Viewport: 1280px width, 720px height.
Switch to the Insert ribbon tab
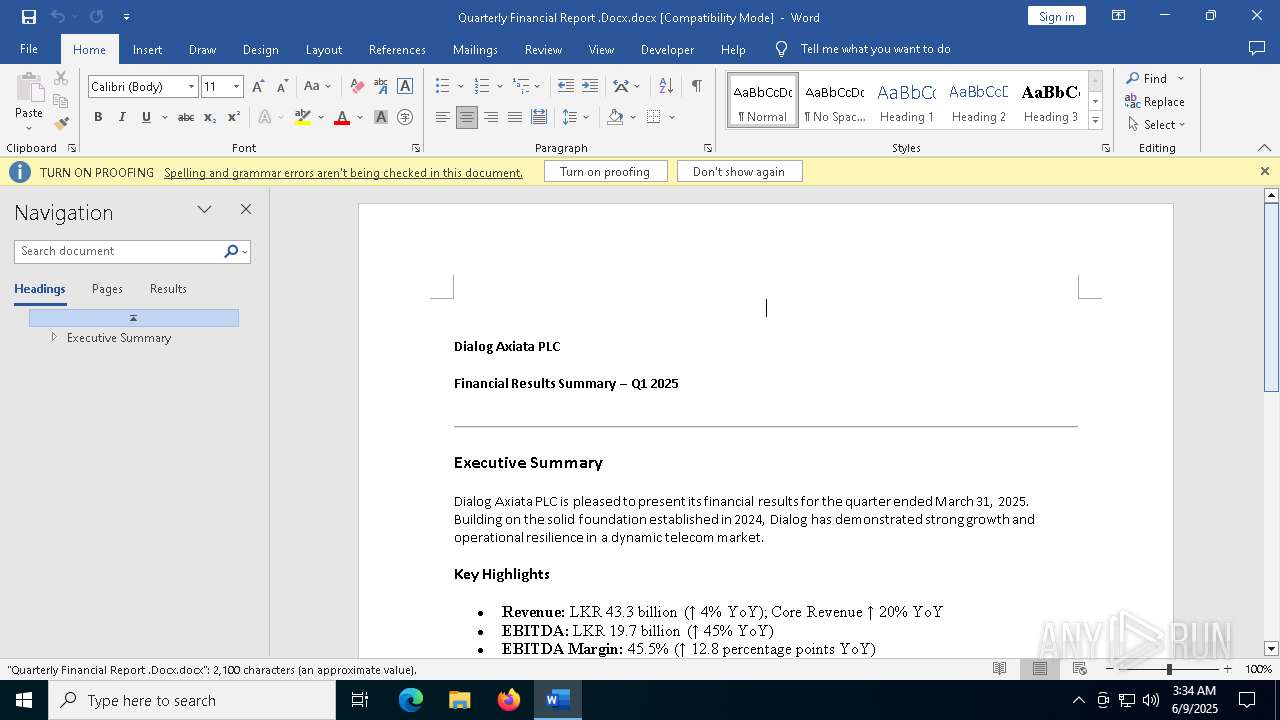[x=147, y=49]
